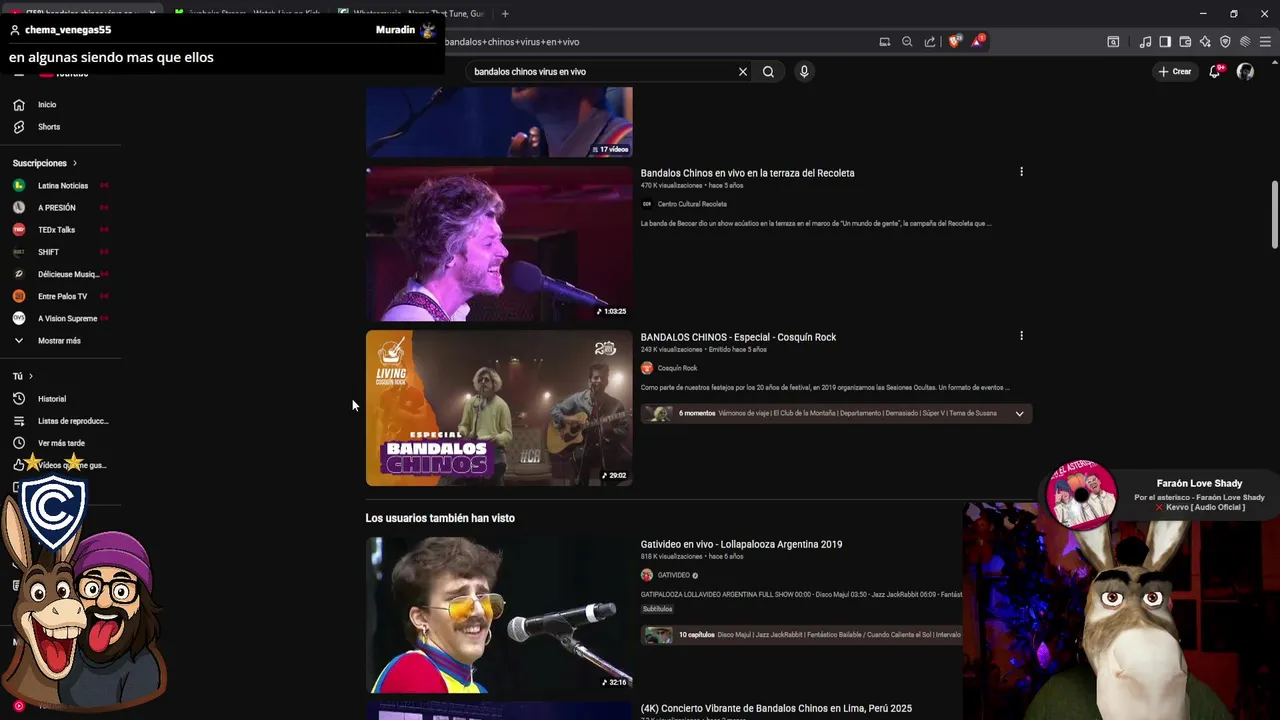Open Ver más tarde list
This screenshot has height=720, width=1280.
[x=61, y=443]
